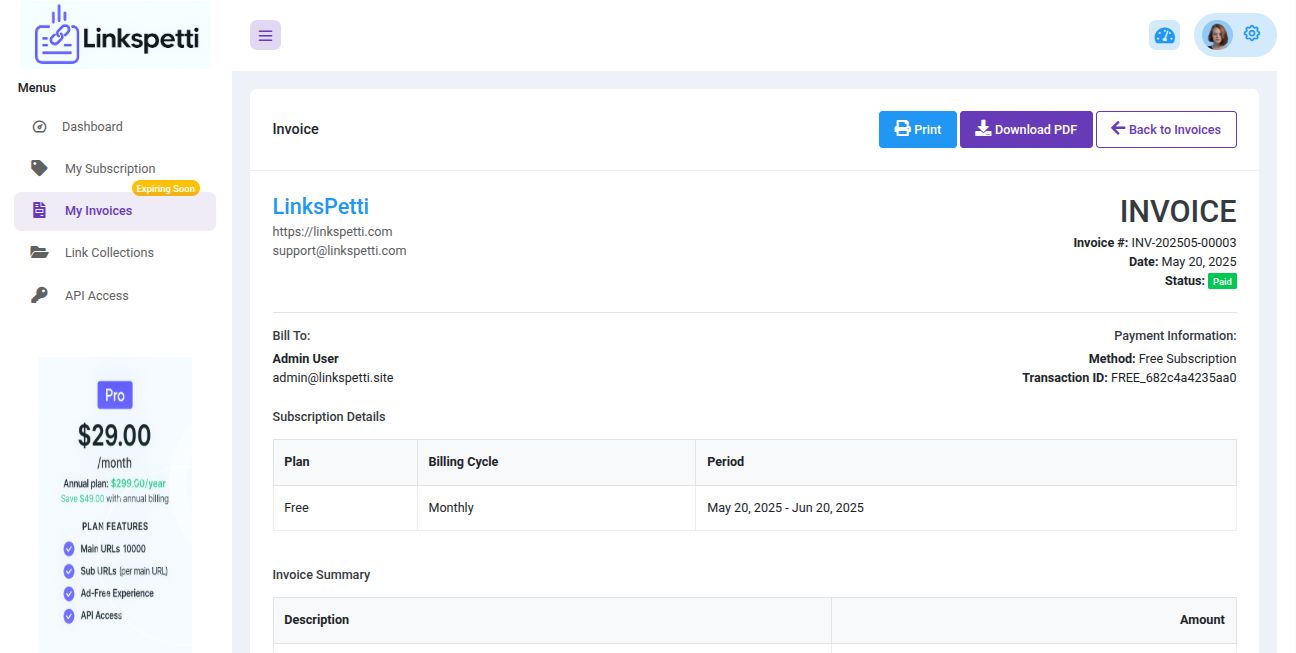Click the Expiring Soon badge
The width and height of the screenshot is (1296, 653).
(166, 188)
